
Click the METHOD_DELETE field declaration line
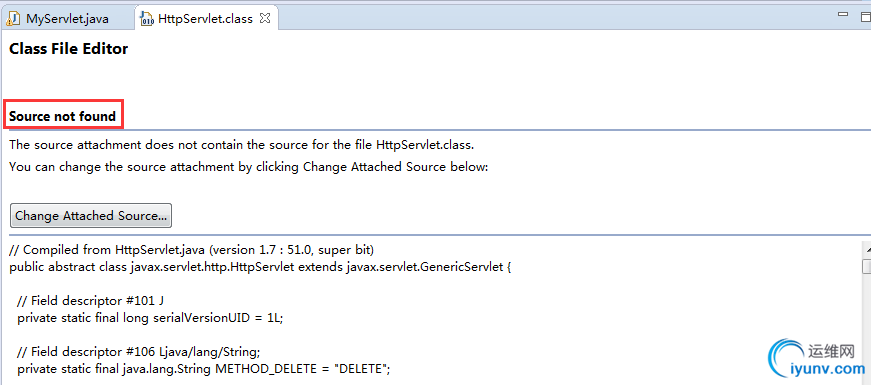coord(204,369)
